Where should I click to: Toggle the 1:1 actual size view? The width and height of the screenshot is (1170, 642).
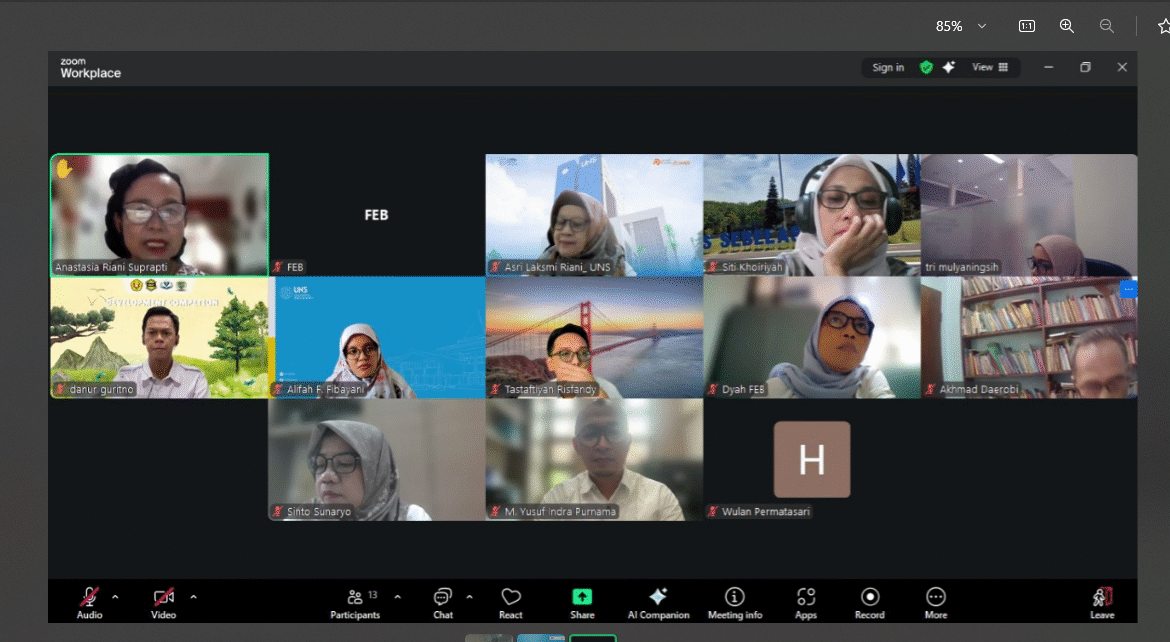tap(1026, 26)
